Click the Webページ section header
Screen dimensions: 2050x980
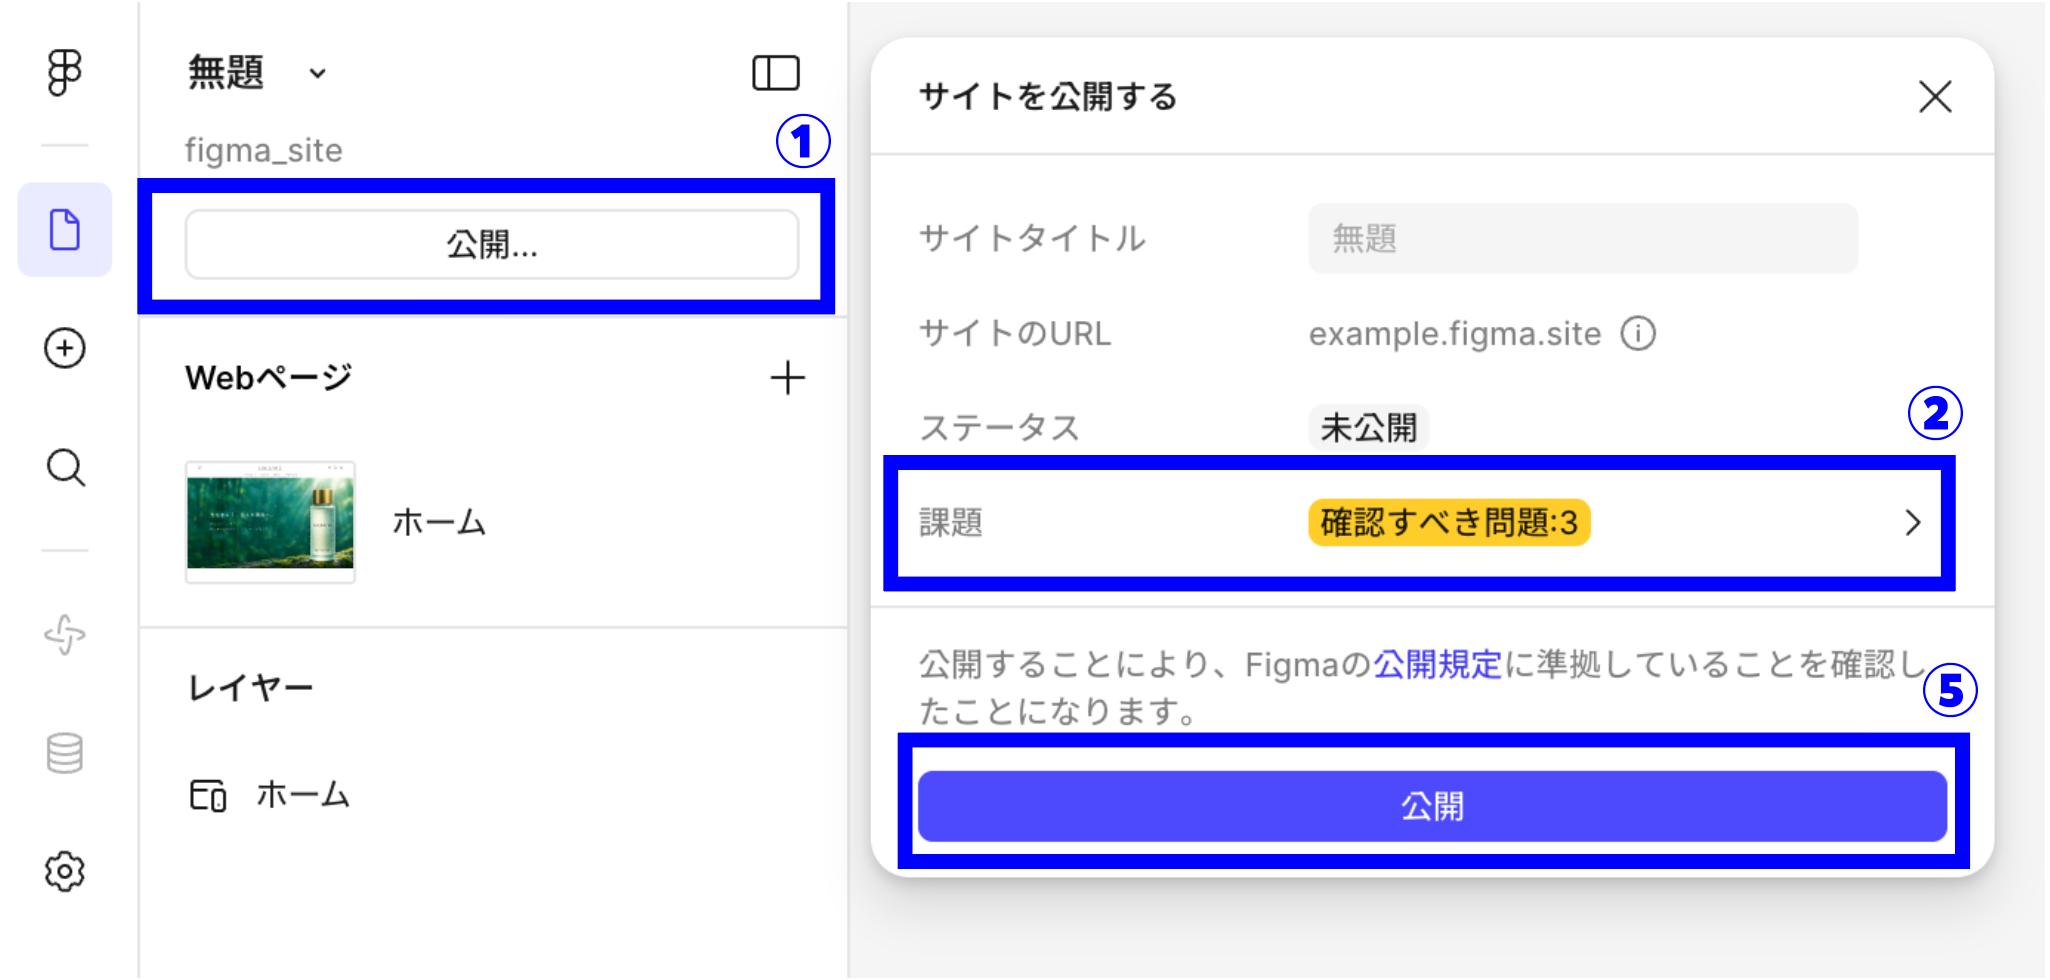[x=268, y=377]
